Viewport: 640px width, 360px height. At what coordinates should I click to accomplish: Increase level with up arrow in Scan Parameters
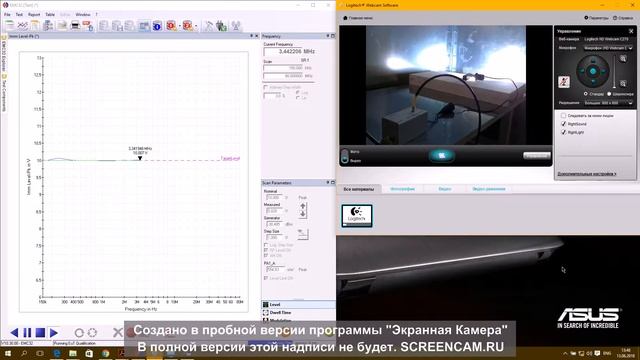[x=303, y=206]
